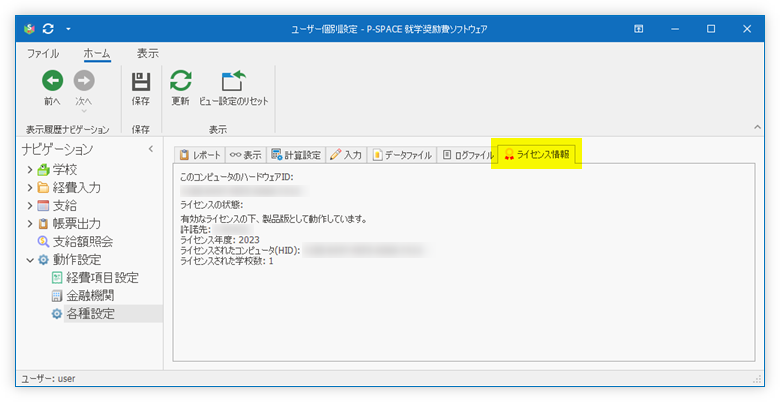The image size is (780, 402).
Task: Open the quick-access toolbar dropdown arrow
Action: coord(68,29)
